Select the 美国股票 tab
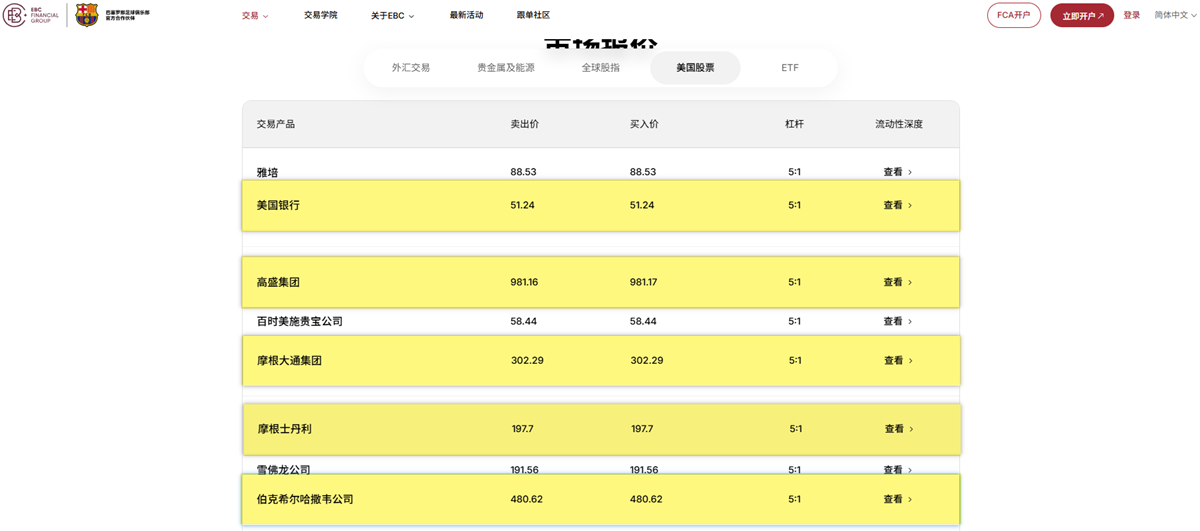 [695, 68]
